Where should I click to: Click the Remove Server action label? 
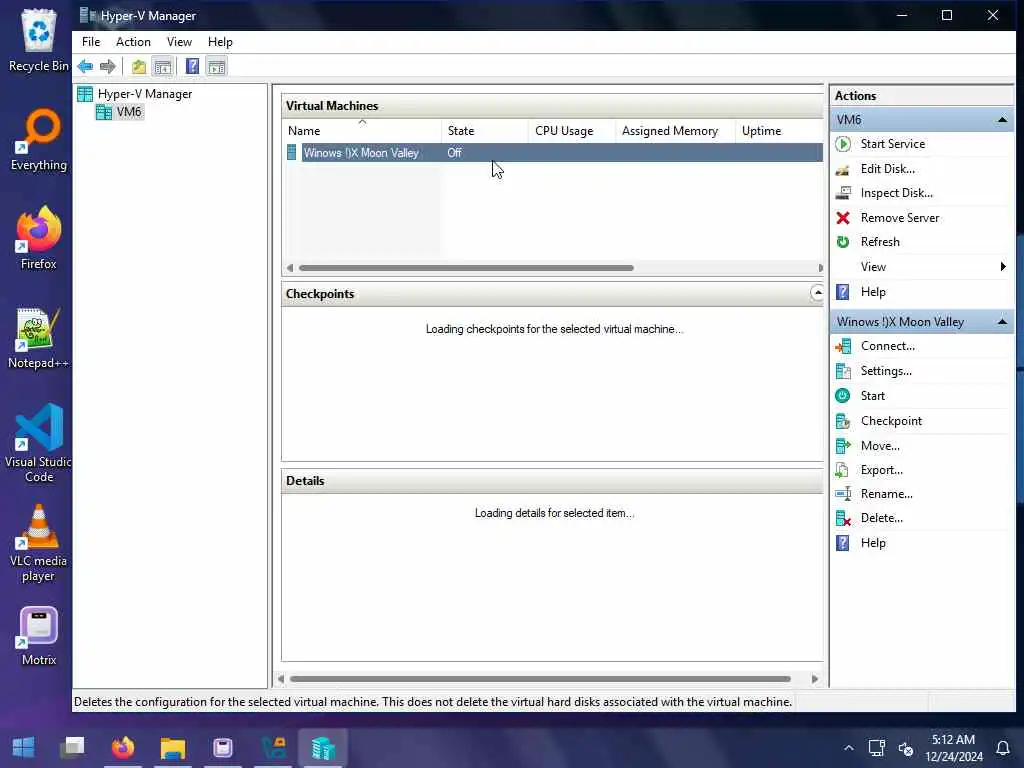[900, 218]
